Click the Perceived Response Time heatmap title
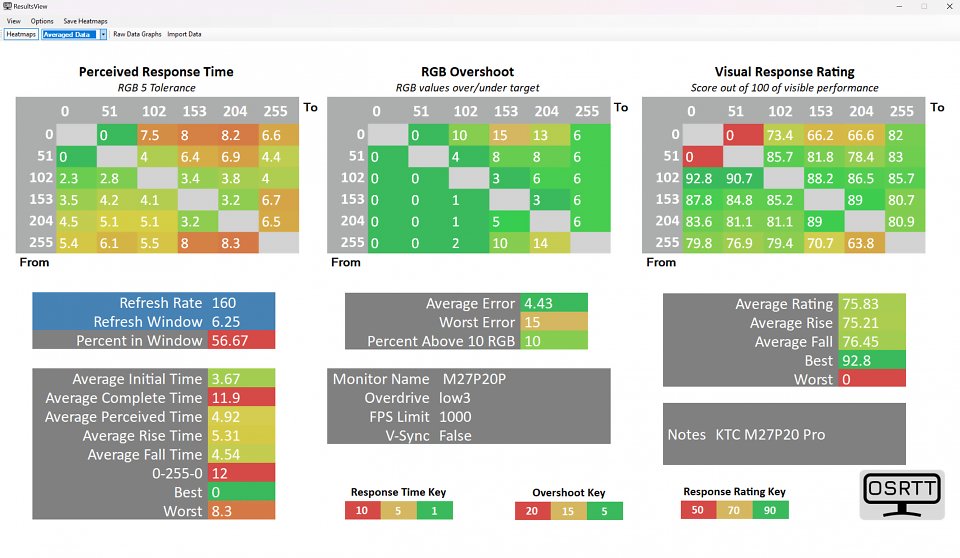Image resolution: width=960 pixels, height=558 pixels. 156,72
